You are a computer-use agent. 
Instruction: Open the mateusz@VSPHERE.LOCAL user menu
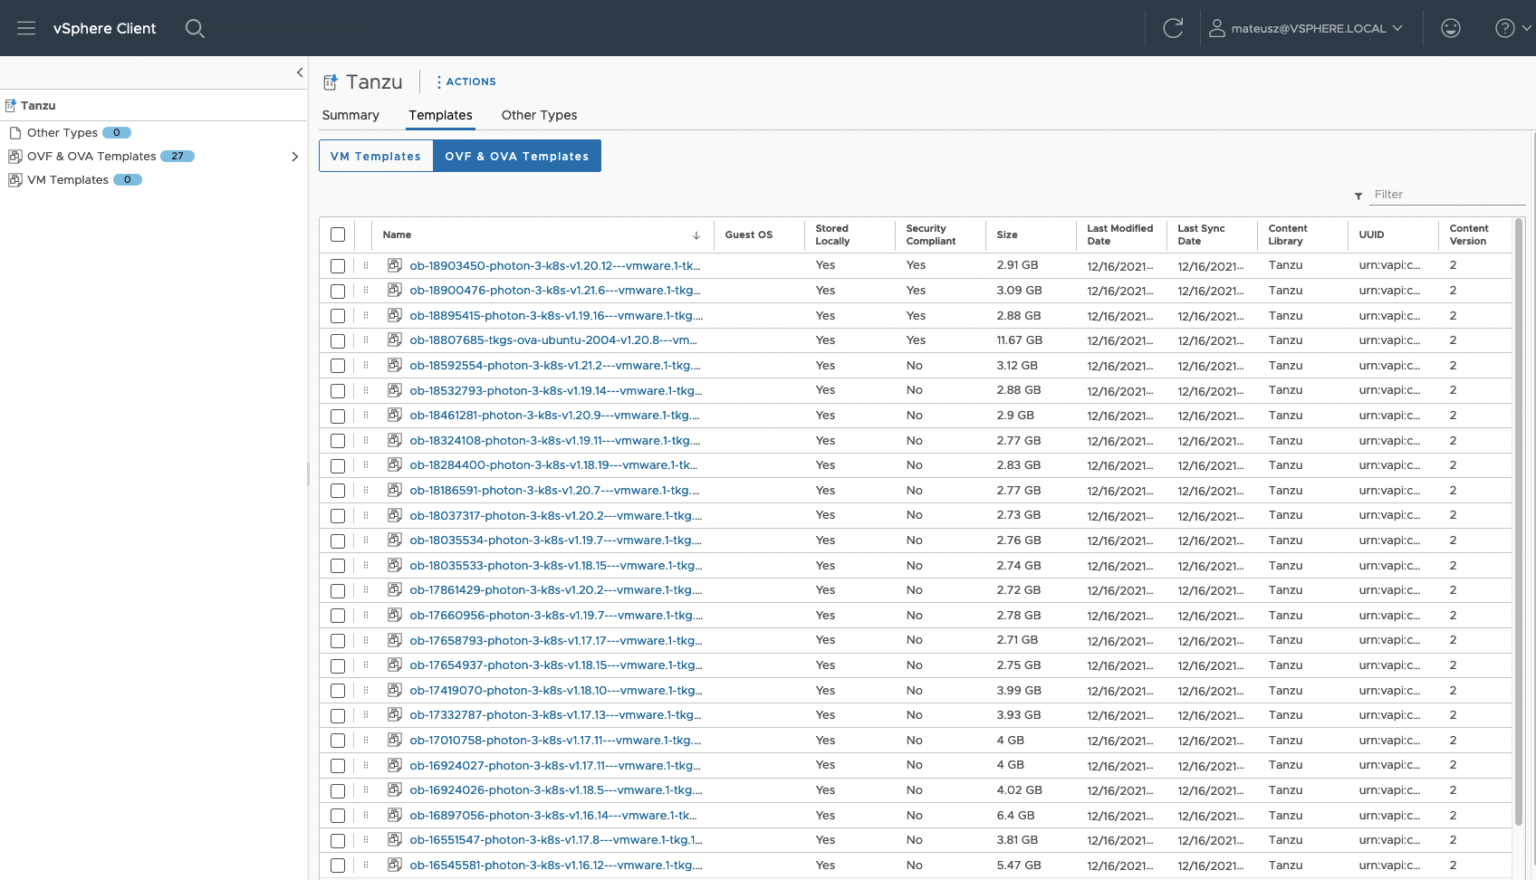[1307, 28]
